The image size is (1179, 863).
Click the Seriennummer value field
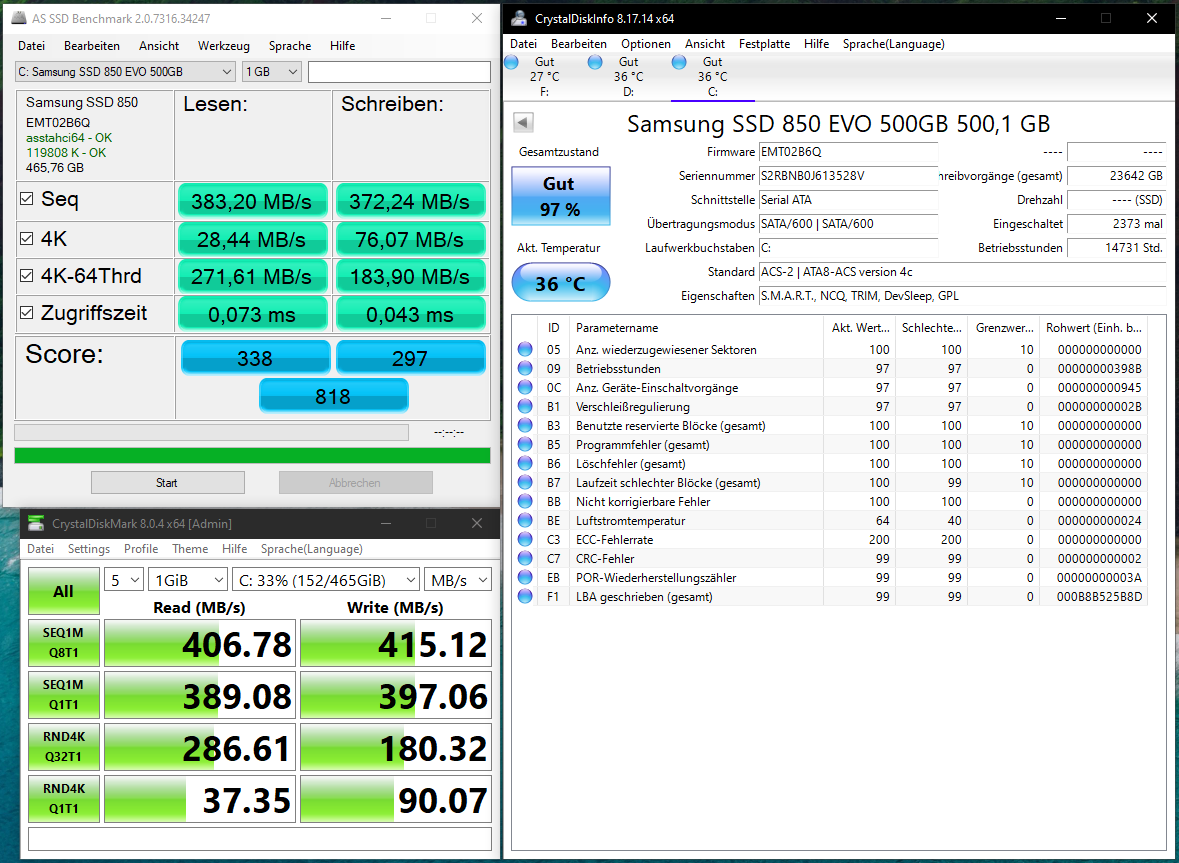[x=848, y=176]
